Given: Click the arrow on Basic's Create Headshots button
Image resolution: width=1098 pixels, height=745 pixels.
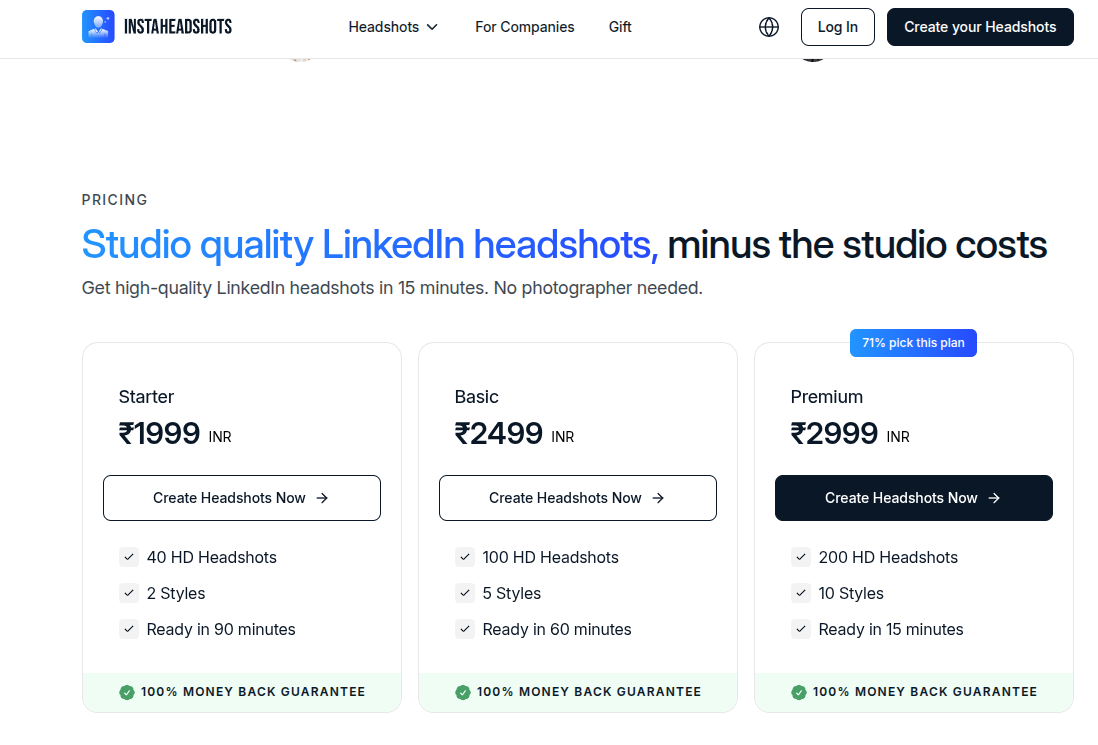Looking at the screenshot, I should click(658, 498).
